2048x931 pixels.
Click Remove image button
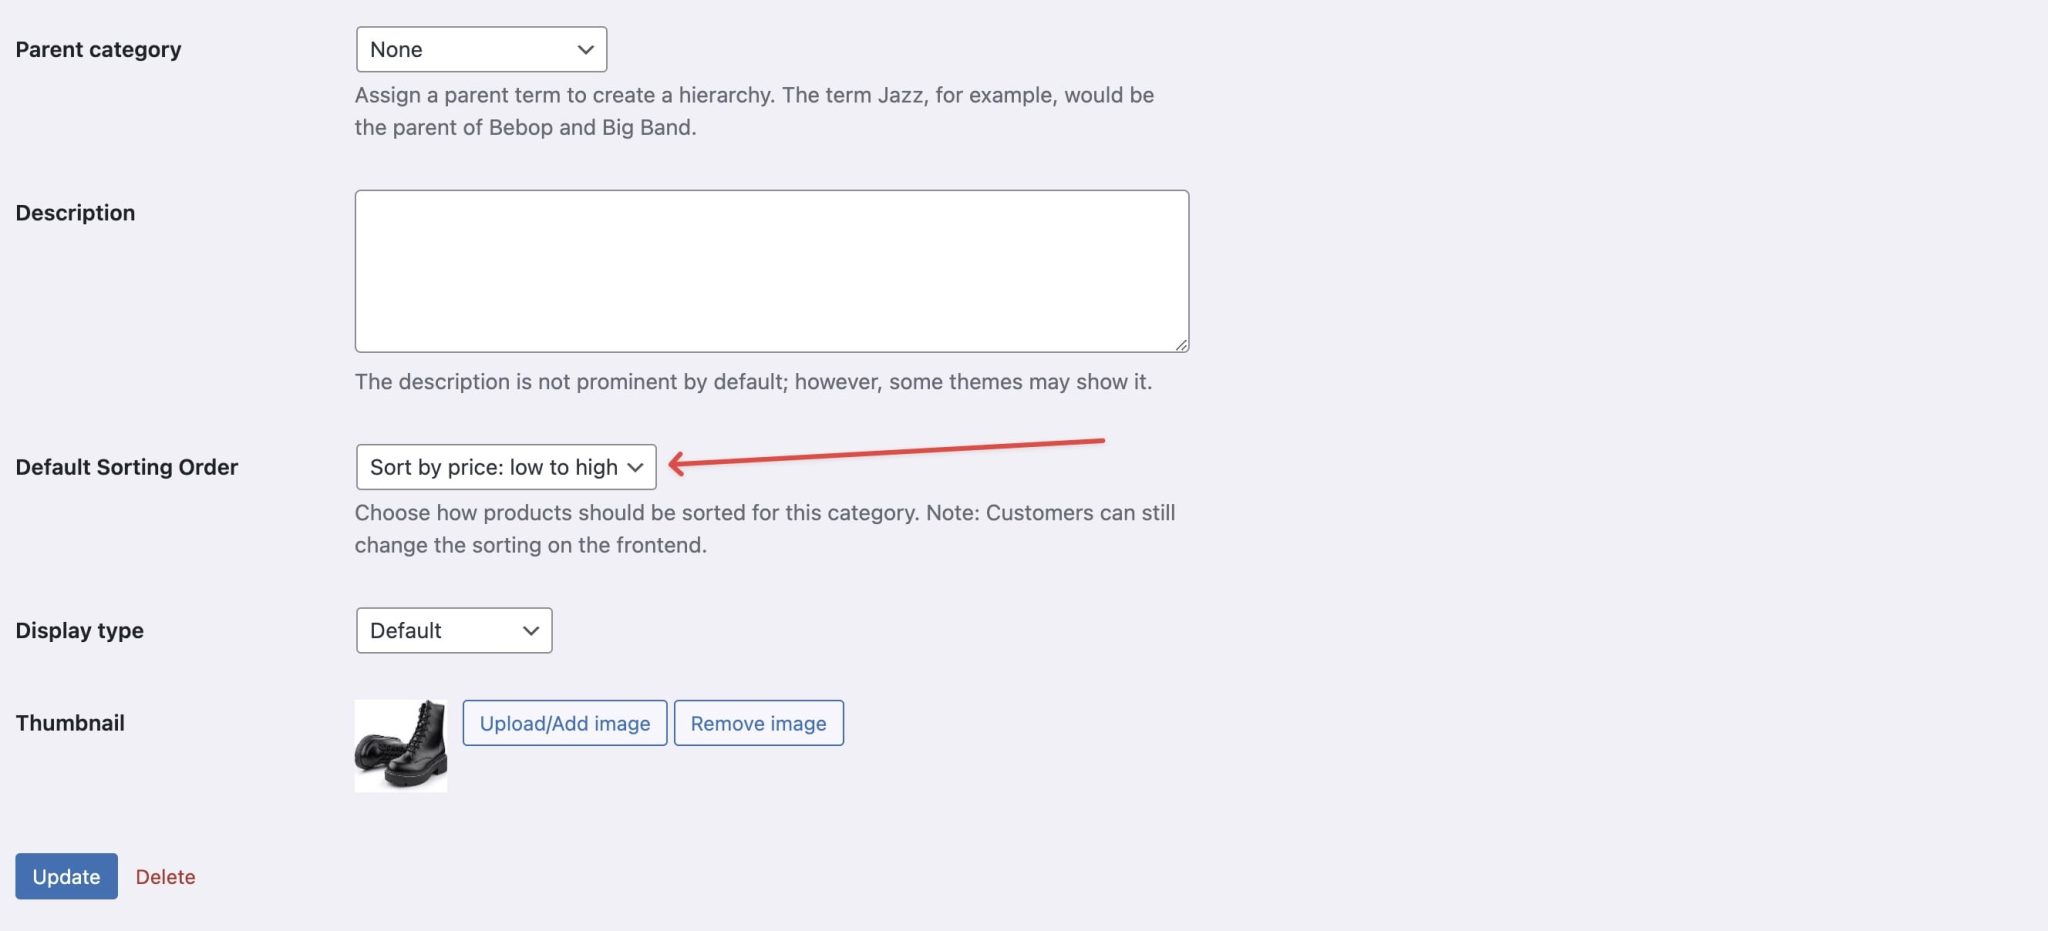coord(758,722)
